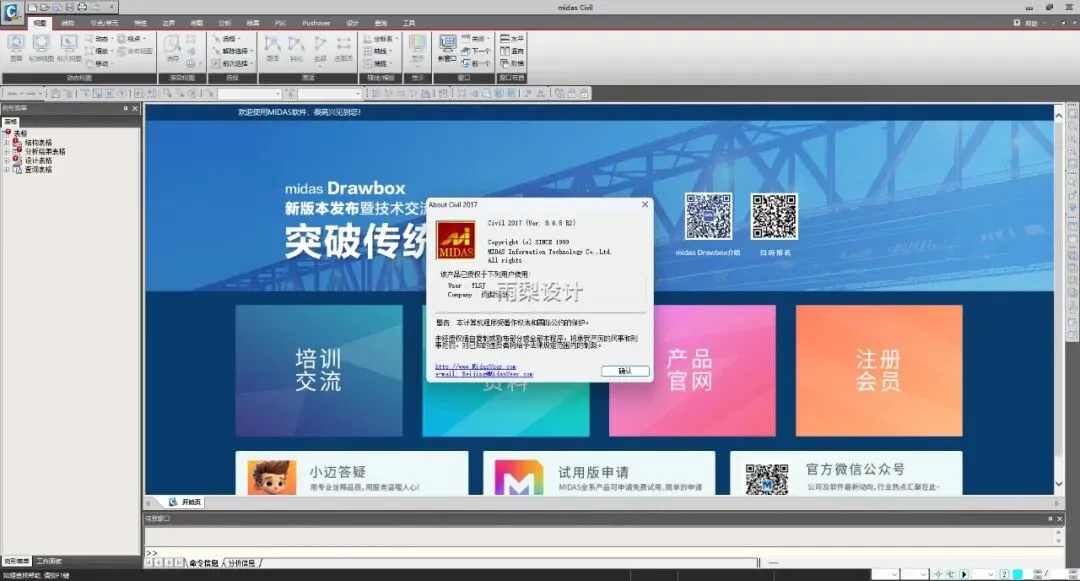This screenshot has width=1080, height=581.
Task: Open the 关闭 window dropdown in ribbon
Action: pos(475,39)
